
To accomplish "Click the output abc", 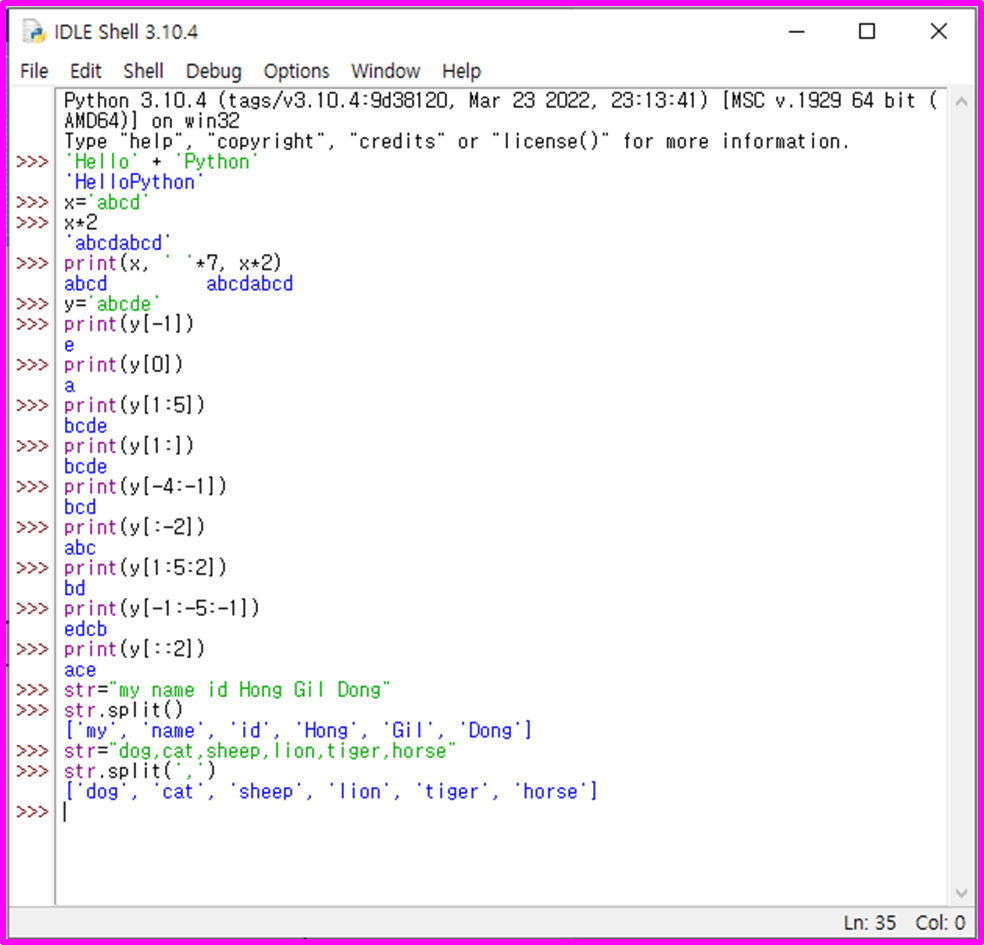I will [80, 548].
